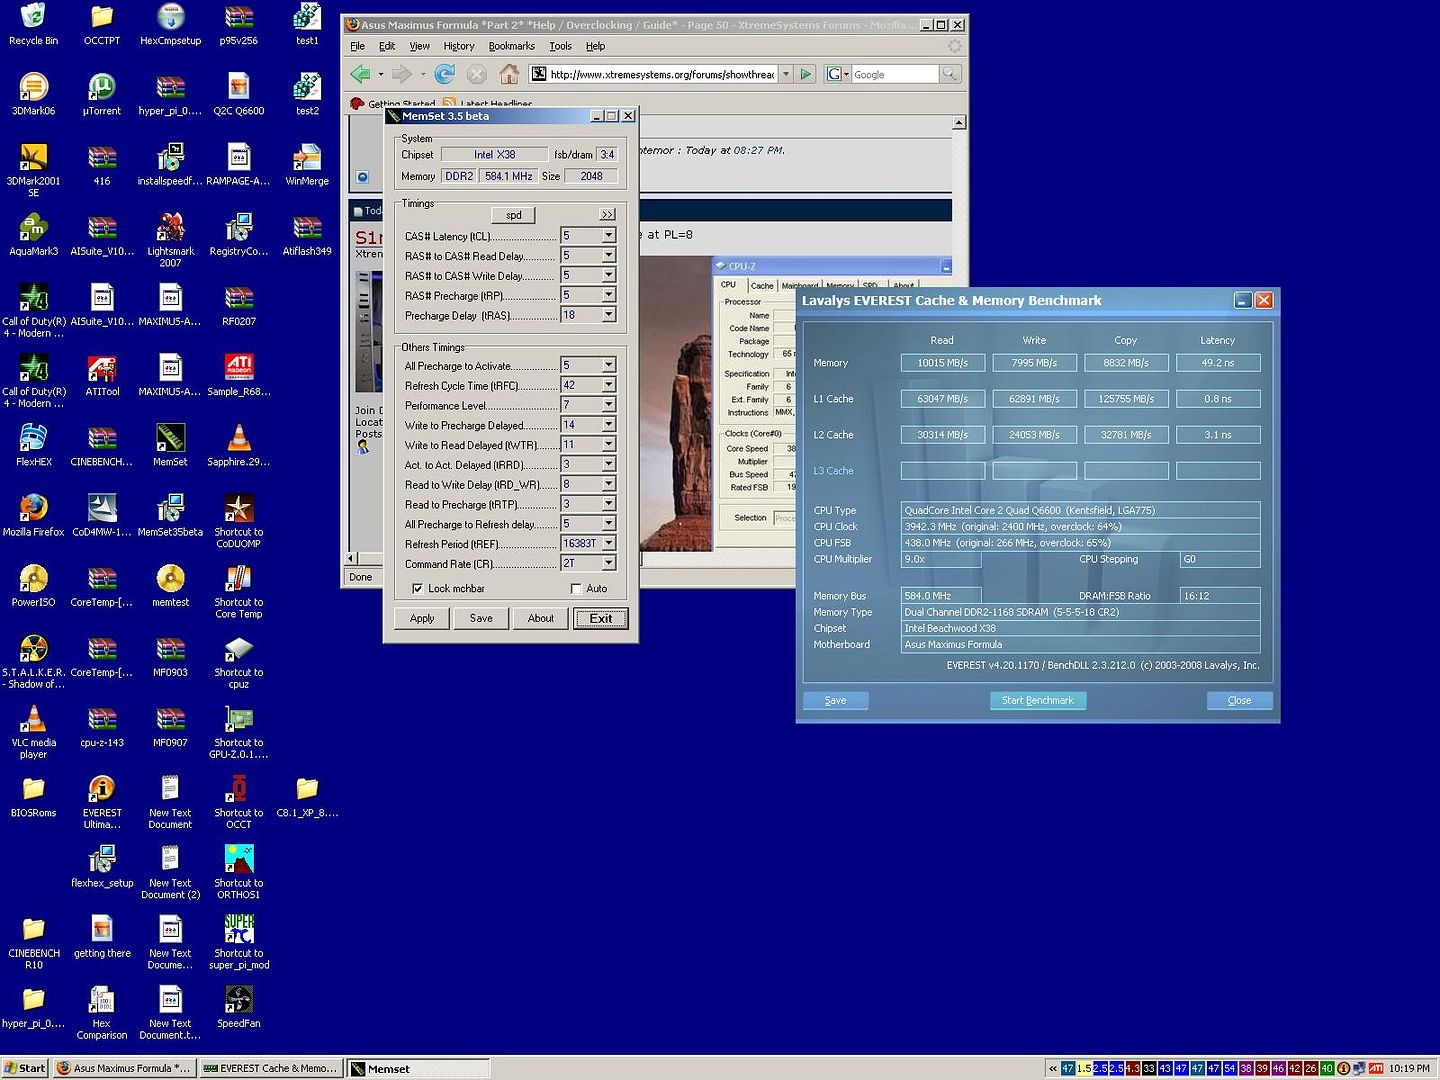Launch ATITool from the desktop
This screenshot has height=1080, width=1440.
tap(102, 375)
